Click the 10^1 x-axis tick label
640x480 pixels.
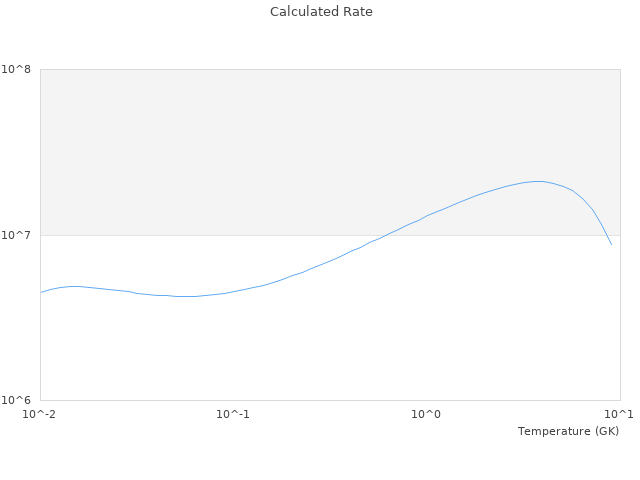(x=619, y=414)
